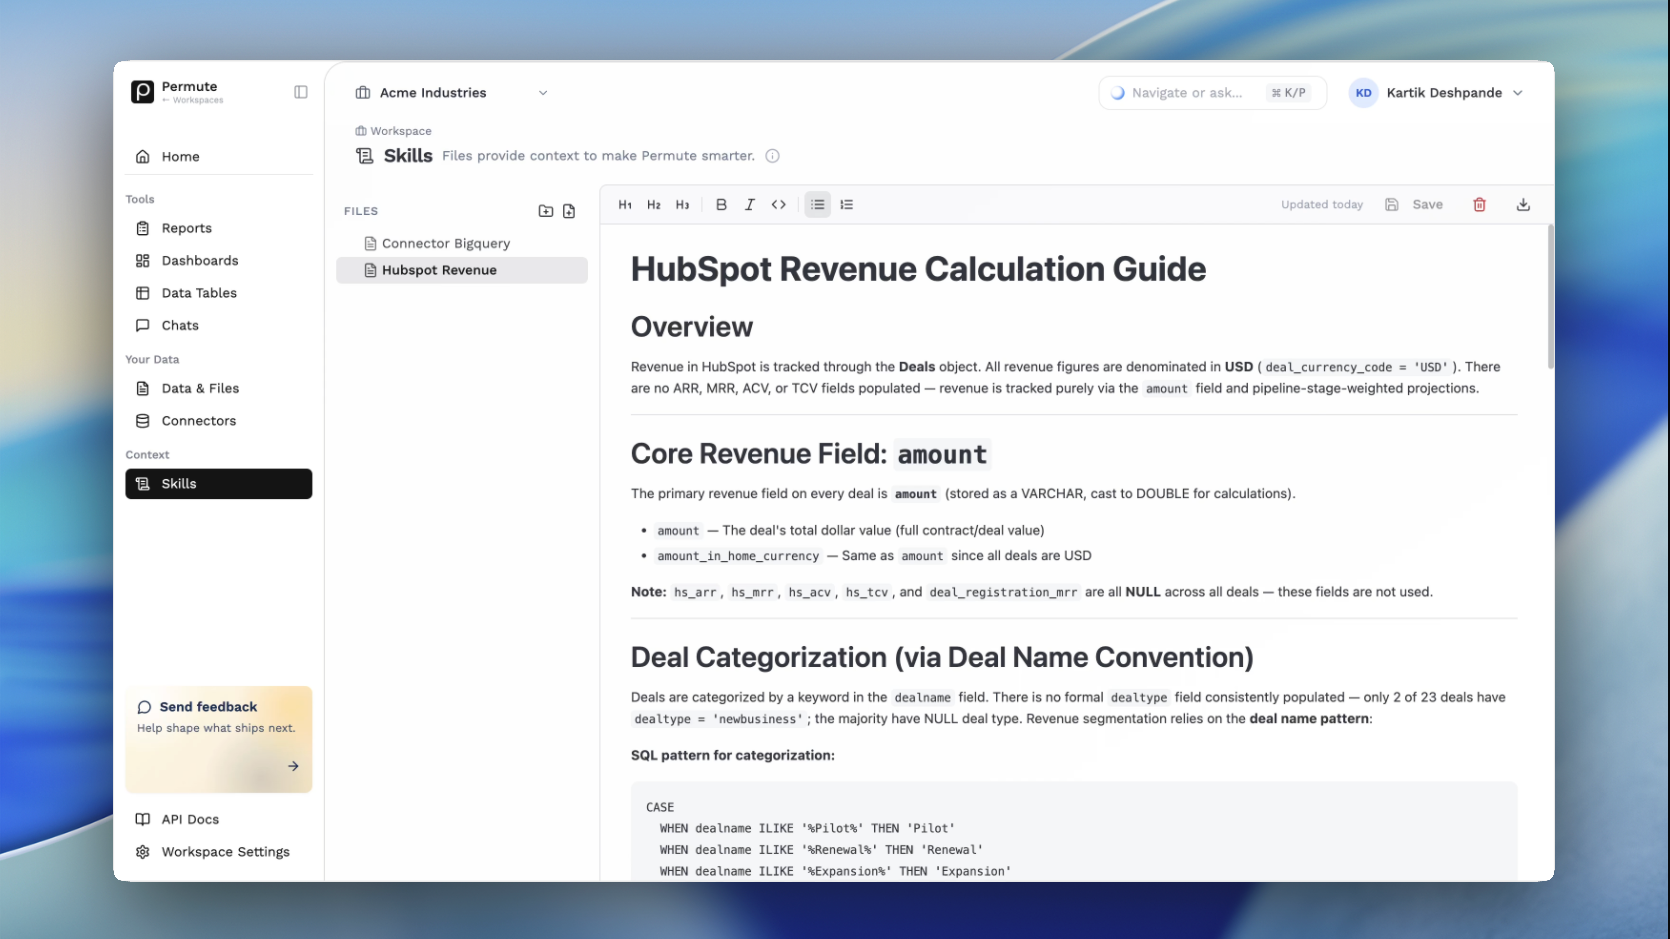Screen dimensions: 1670x939
Task: Click the 'Updated today' status text
Action: point(1322,205)
